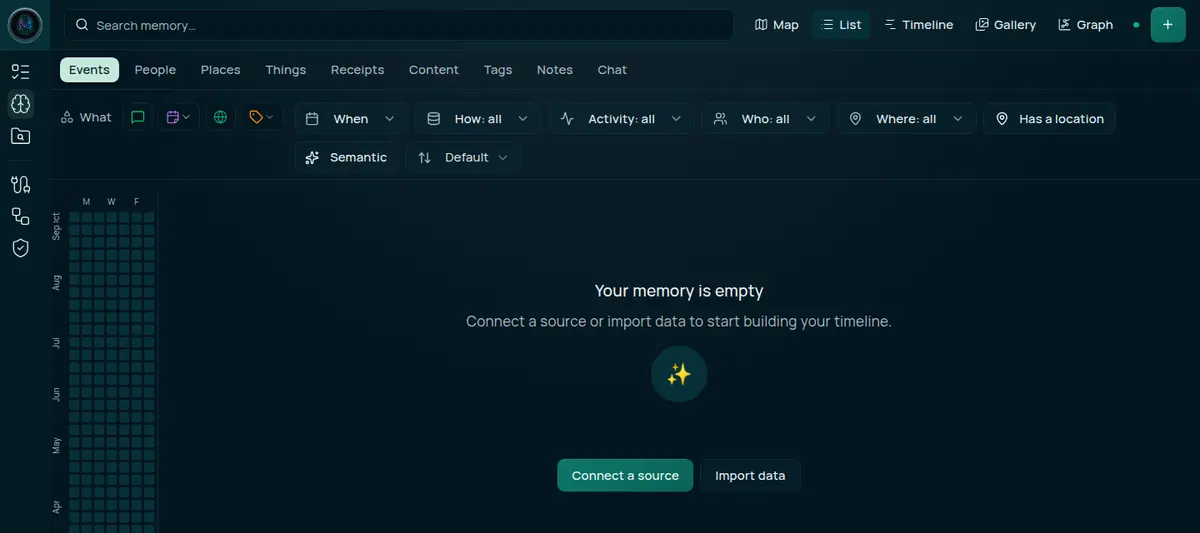
Task: Switch to the Receipts tab
Action: point(357,70)
